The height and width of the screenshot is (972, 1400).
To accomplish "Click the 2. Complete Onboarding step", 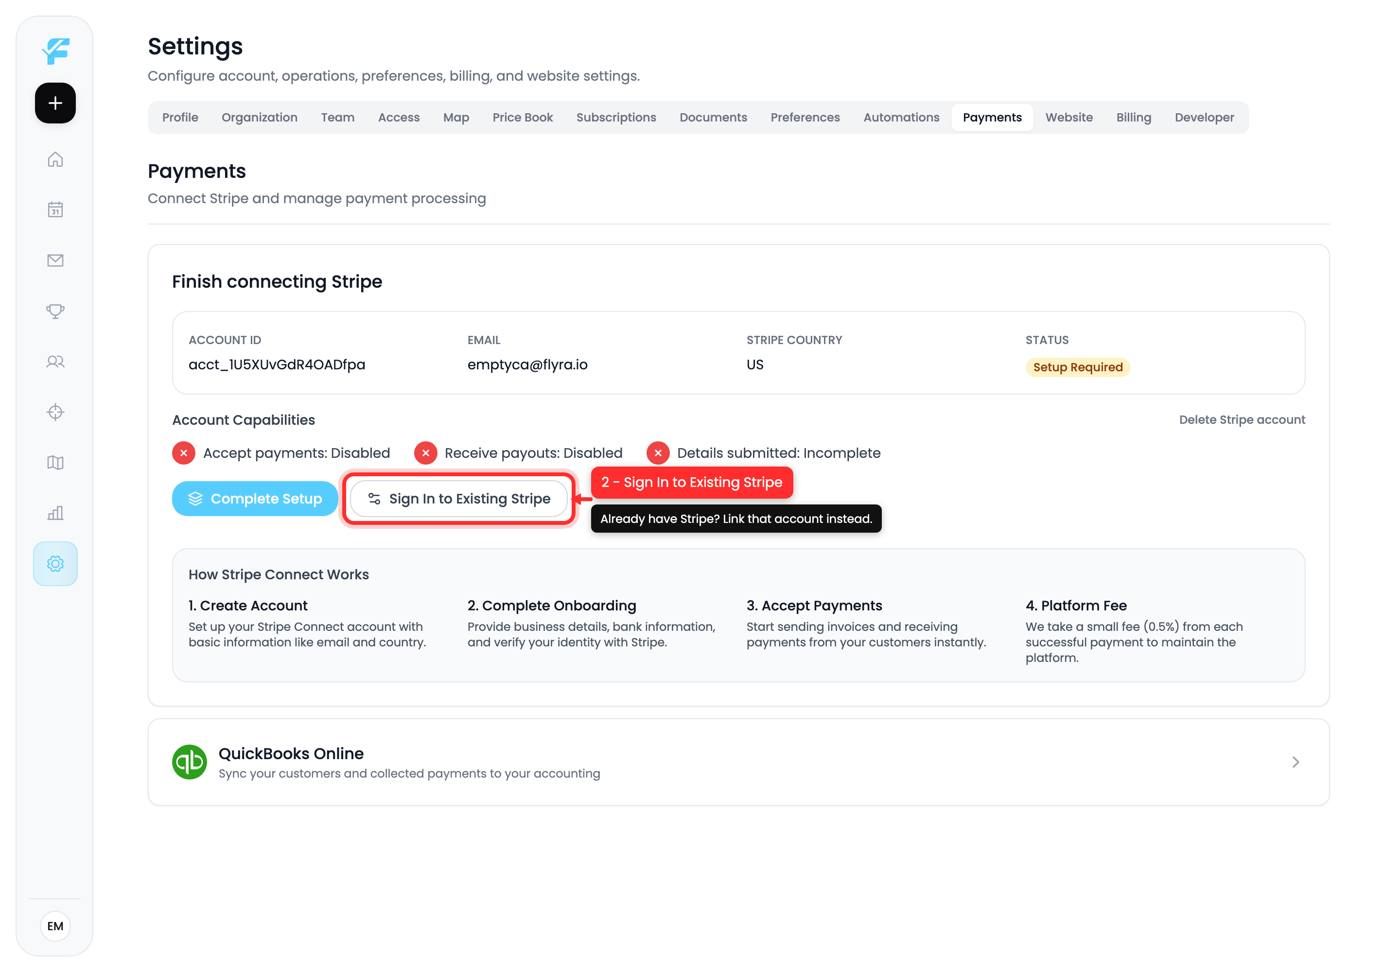I will click(552, 606).
